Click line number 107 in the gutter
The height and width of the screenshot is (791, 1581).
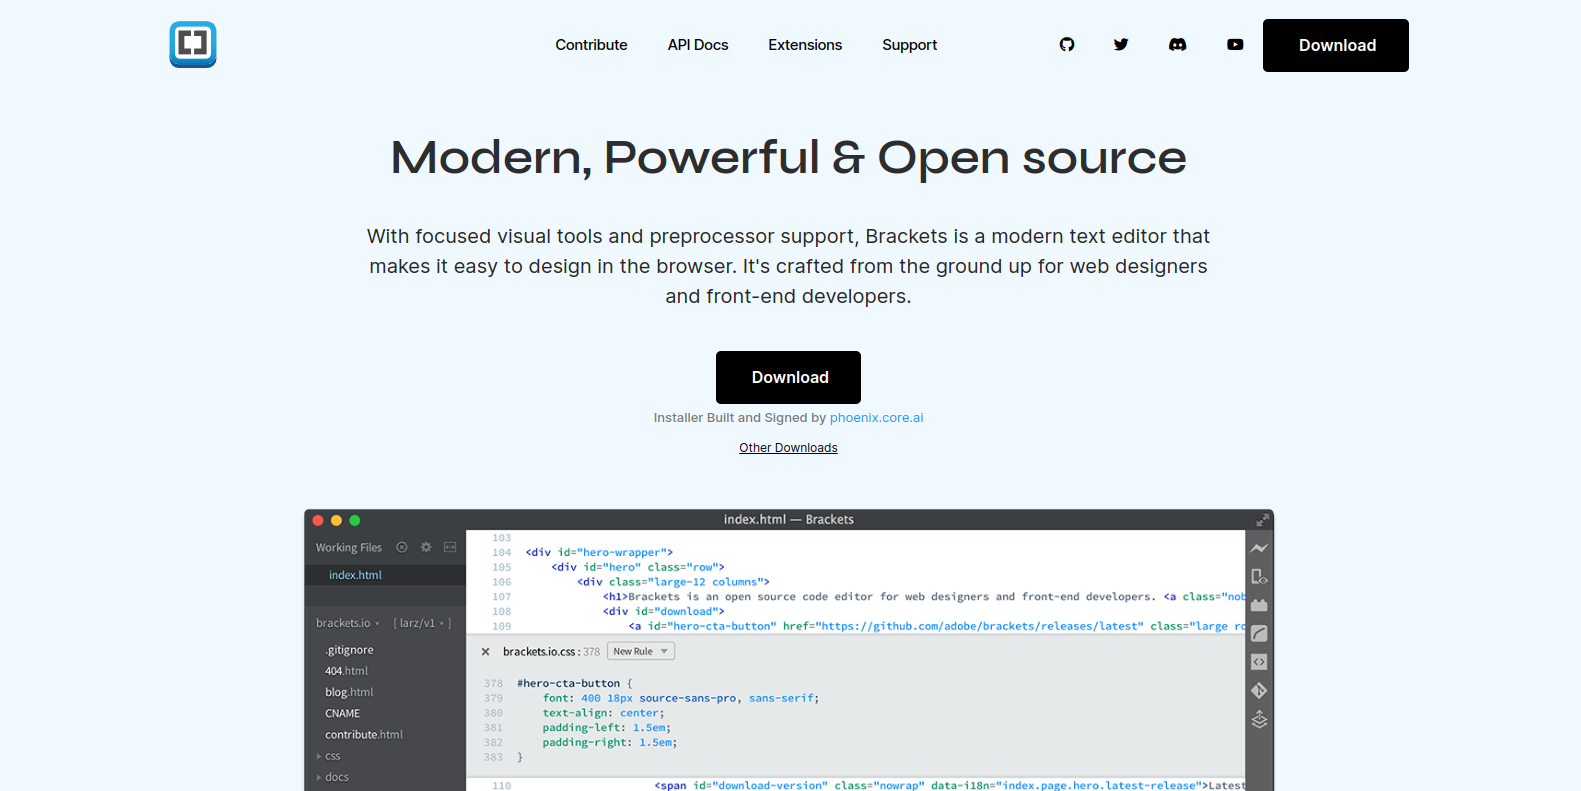pos(501,597)
